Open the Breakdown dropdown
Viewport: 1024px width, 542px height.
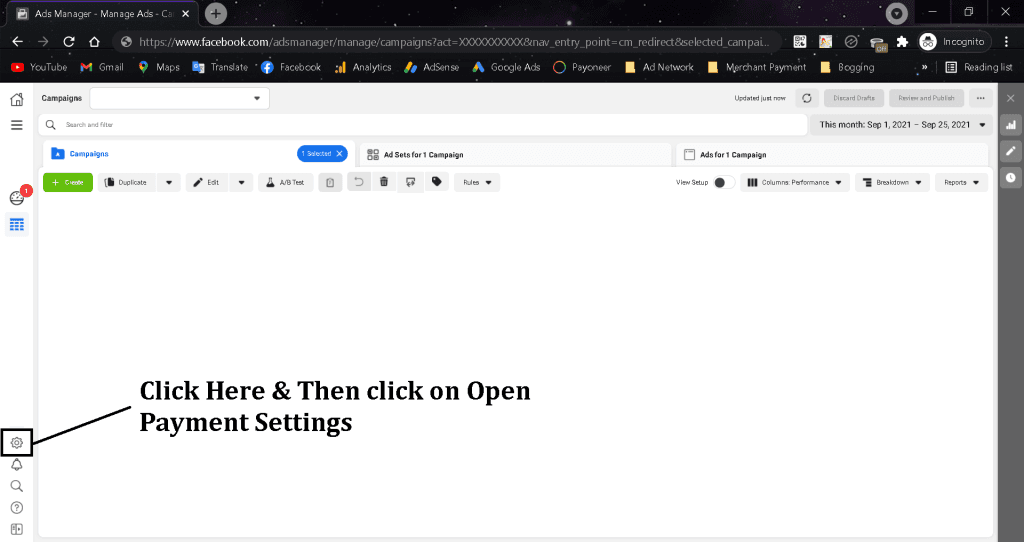(x=893, y=182)
